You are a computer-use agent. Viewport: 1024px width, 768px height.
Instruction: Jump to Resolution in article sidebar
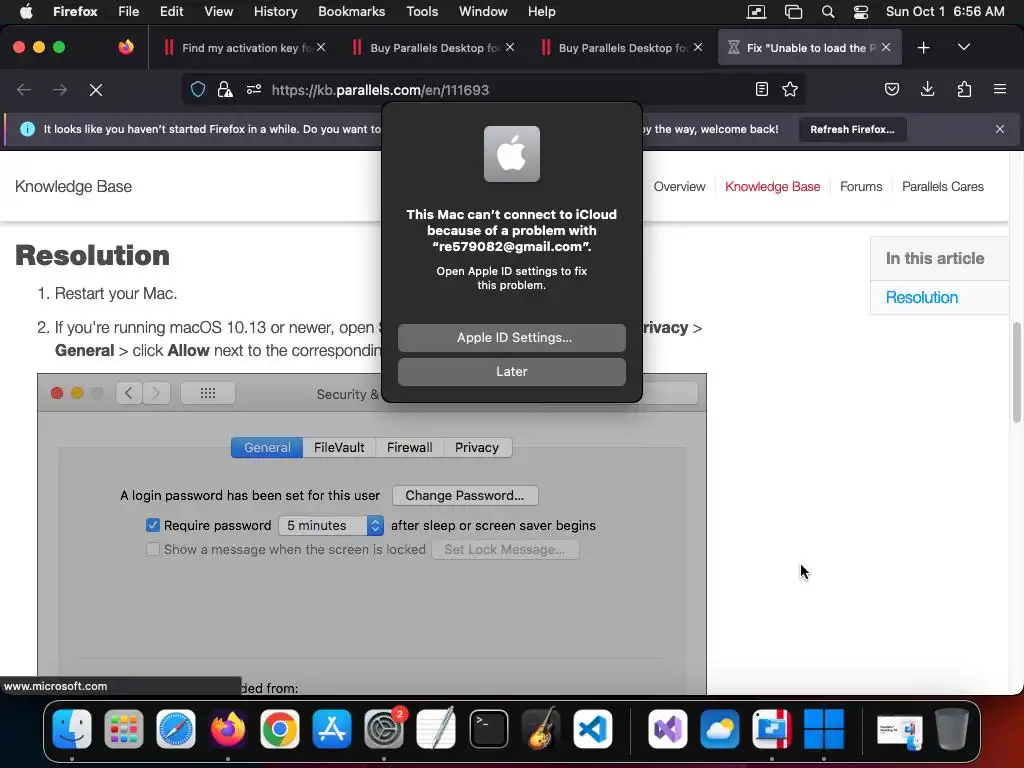[x=921, y=297]
